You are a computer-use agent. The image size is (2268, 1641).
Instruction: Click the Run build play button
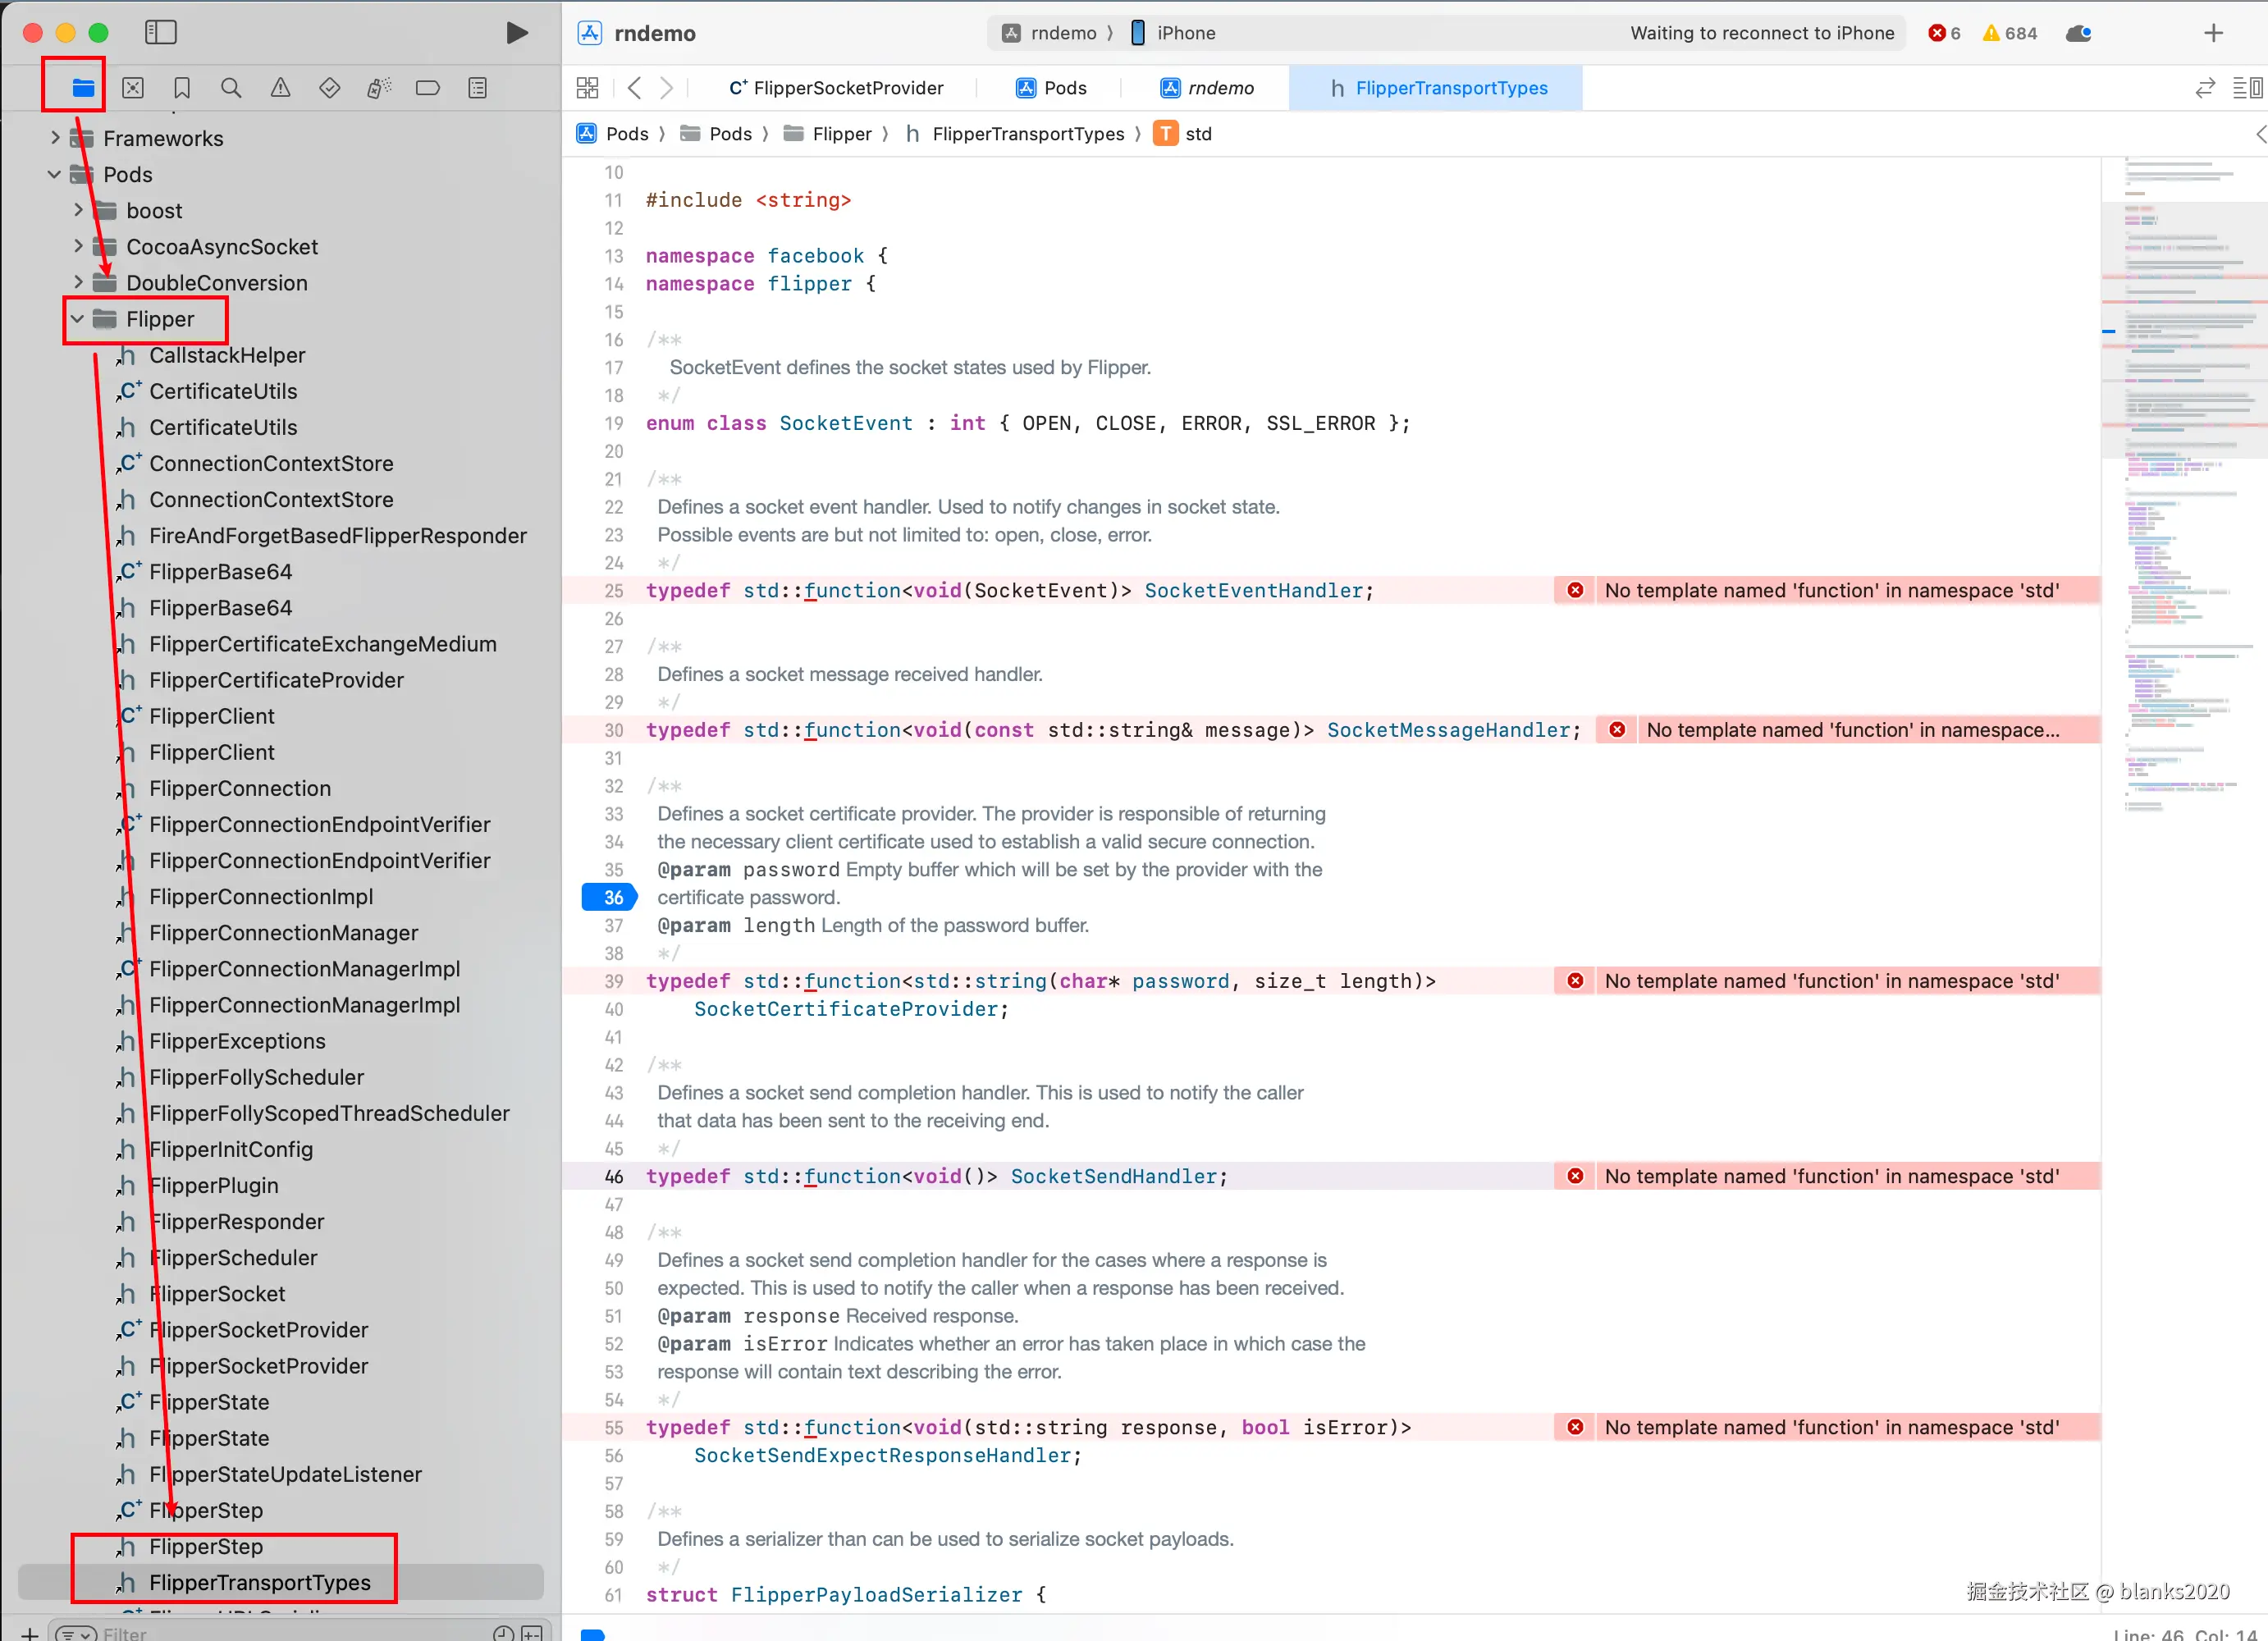pyautogui.click(x=517, y=33)
